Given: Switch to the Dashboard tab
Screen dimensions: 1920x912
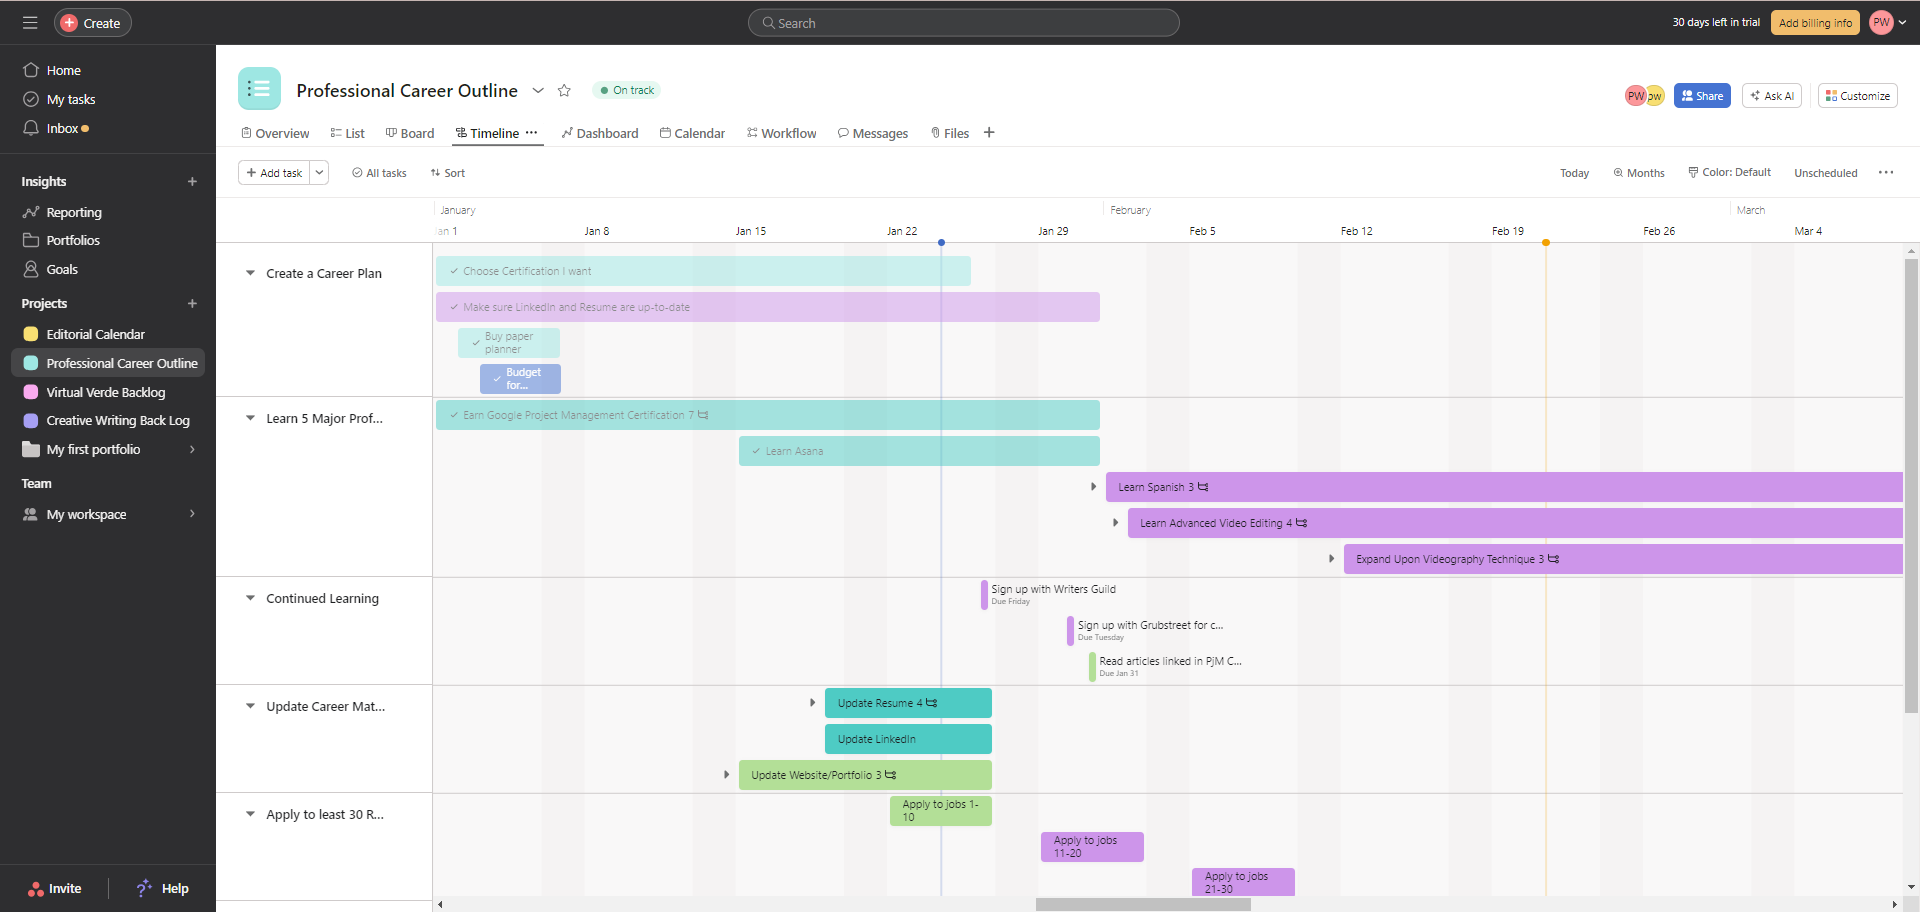Looking at the screenshot, I should [x=600, y=133].
